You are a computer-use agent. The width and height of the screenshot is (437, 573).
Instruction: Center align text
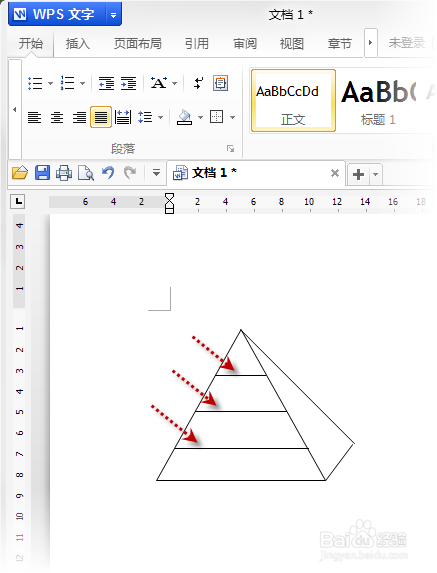pos(57,117)
